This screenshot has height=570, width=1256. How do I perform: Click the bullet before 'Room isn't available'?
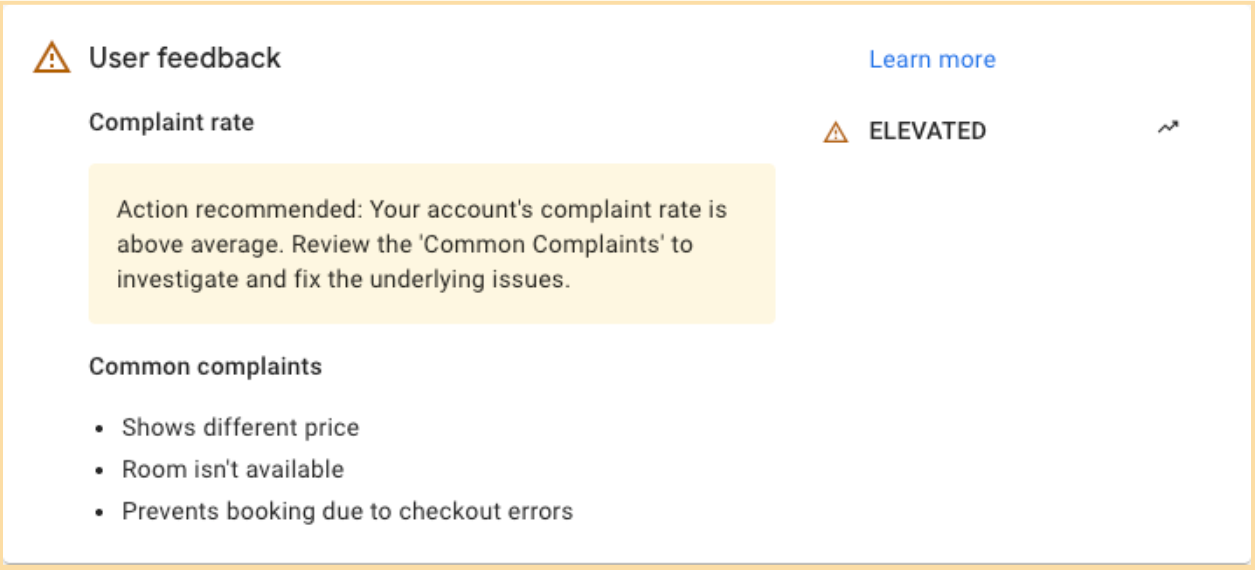click(100, 471)
